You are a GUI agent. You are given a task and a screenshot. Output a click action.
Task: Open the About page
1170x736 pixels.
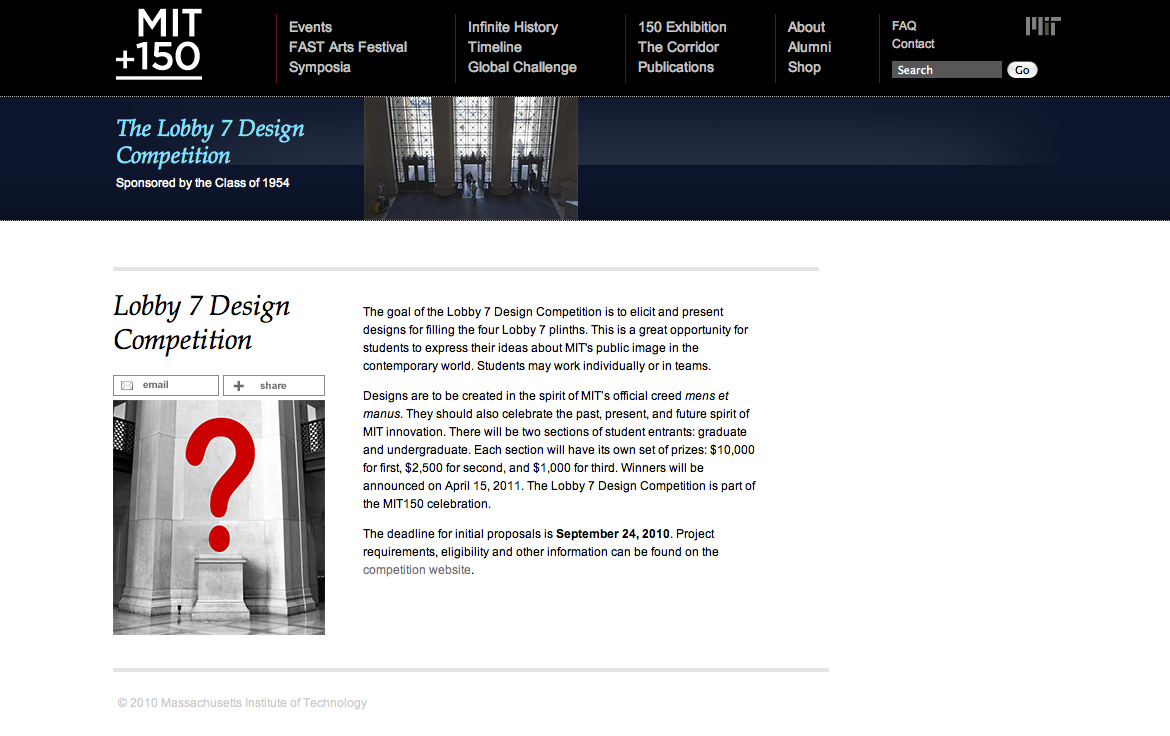(807, 27)
